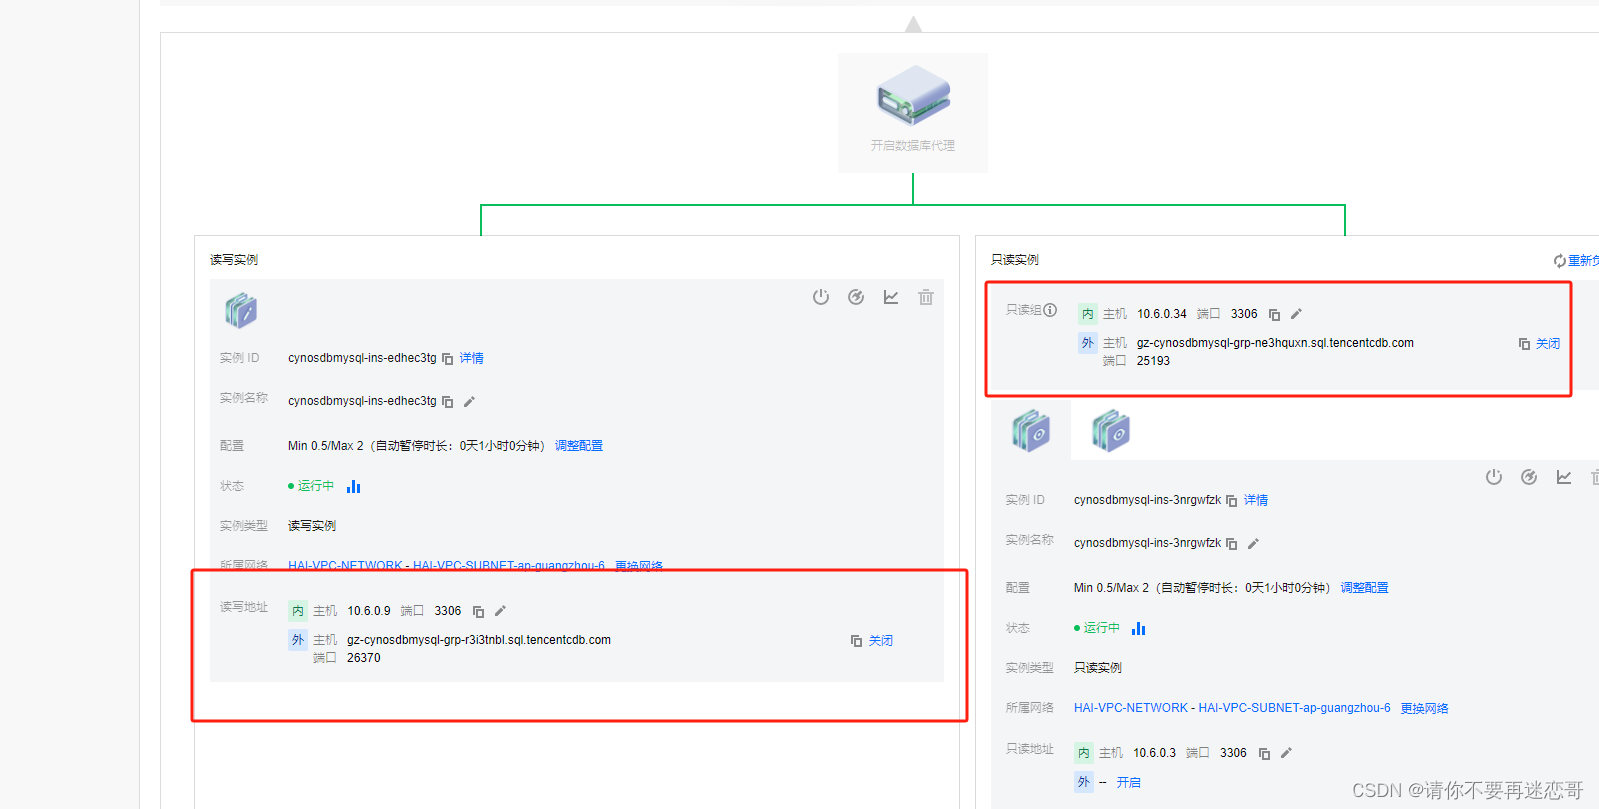Click the 读写实例 panel heading
The height and width of the screenshot is (809, 1599).
point(234,260)
